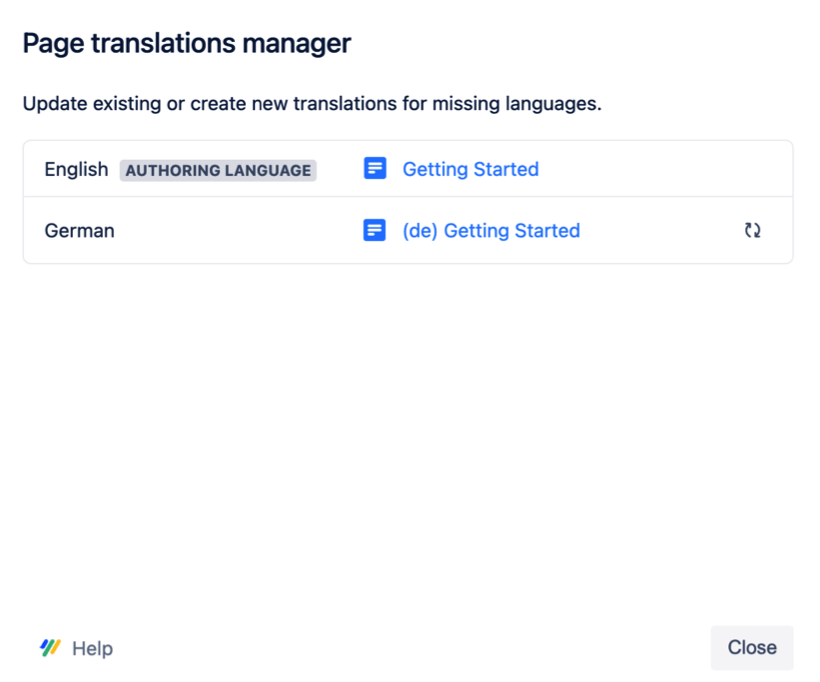Click the blue page icon beside Getting Started
820x682 pixels.
(374, 169)
